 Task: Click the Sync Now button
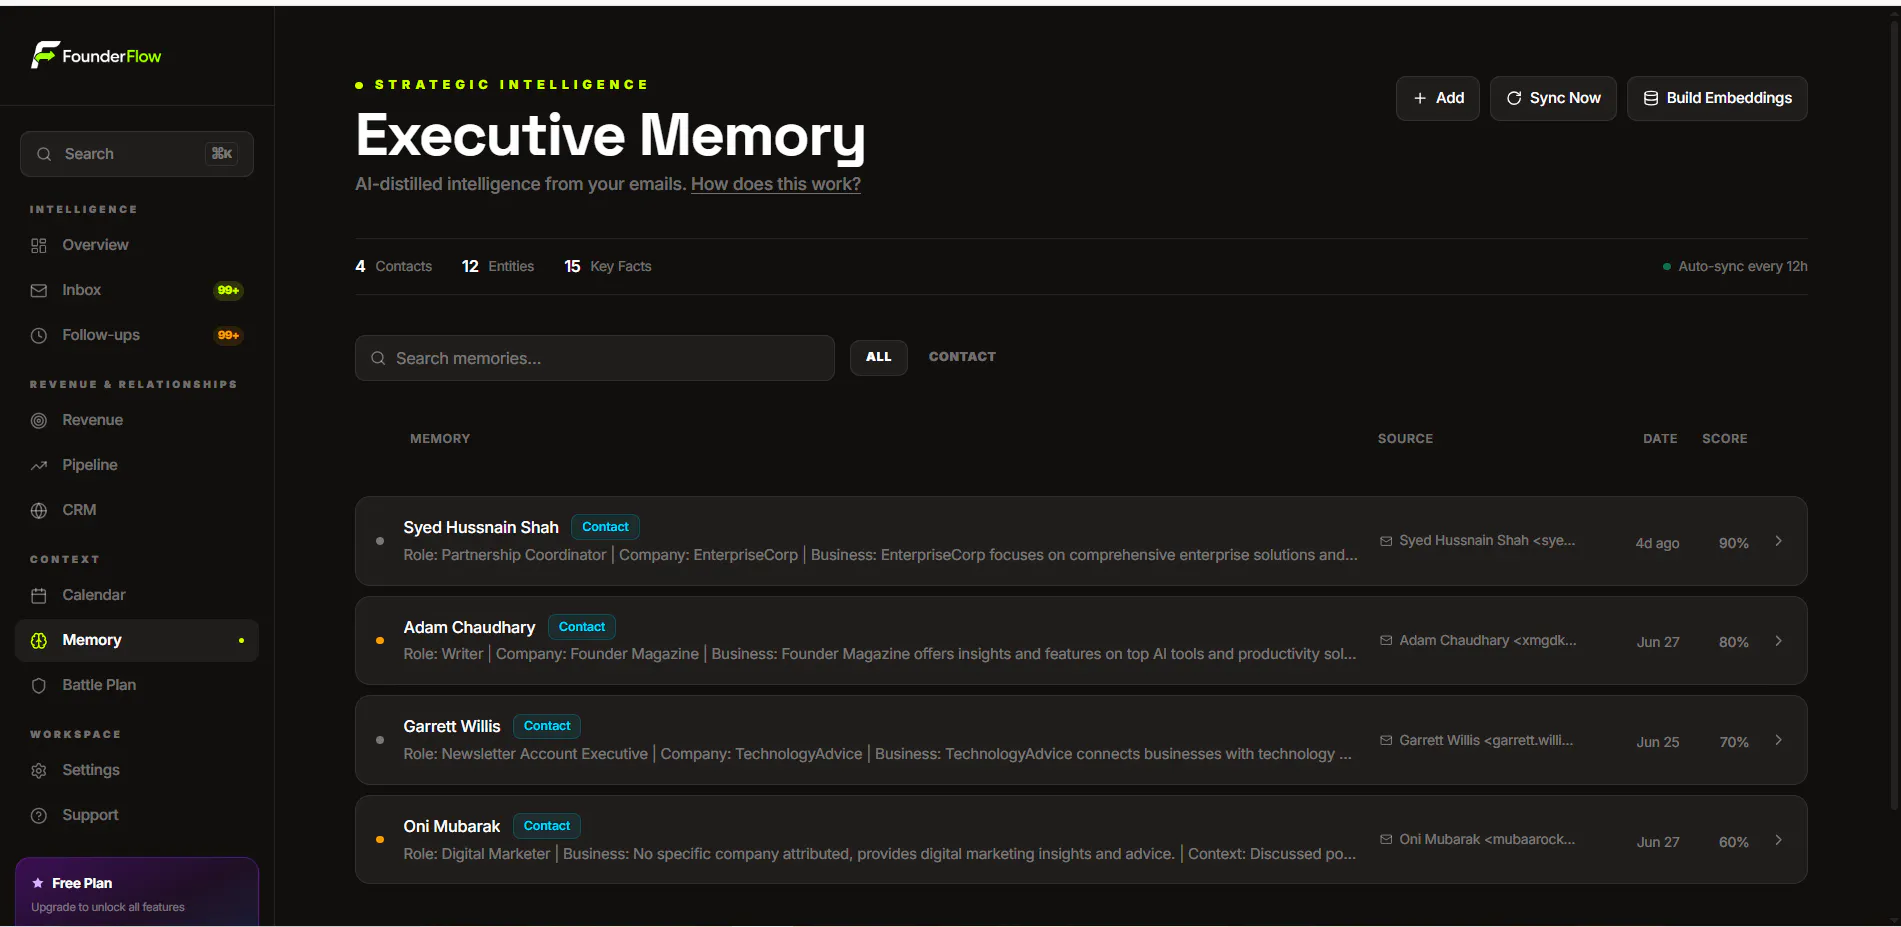click(x=1553, y=98)
